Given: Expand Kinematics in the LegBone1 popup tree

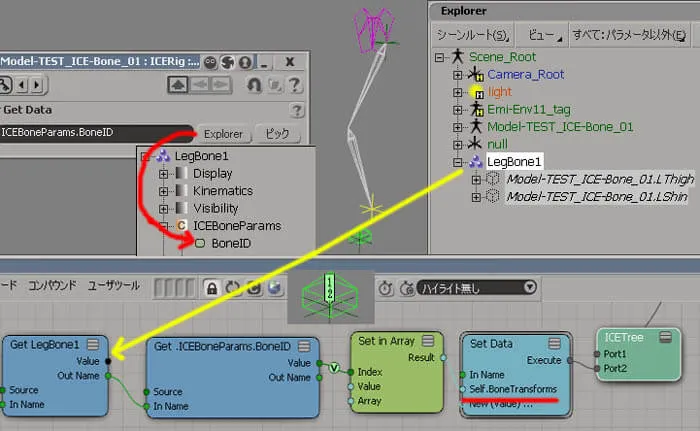Looking at the screenshot, I should 163,191.
